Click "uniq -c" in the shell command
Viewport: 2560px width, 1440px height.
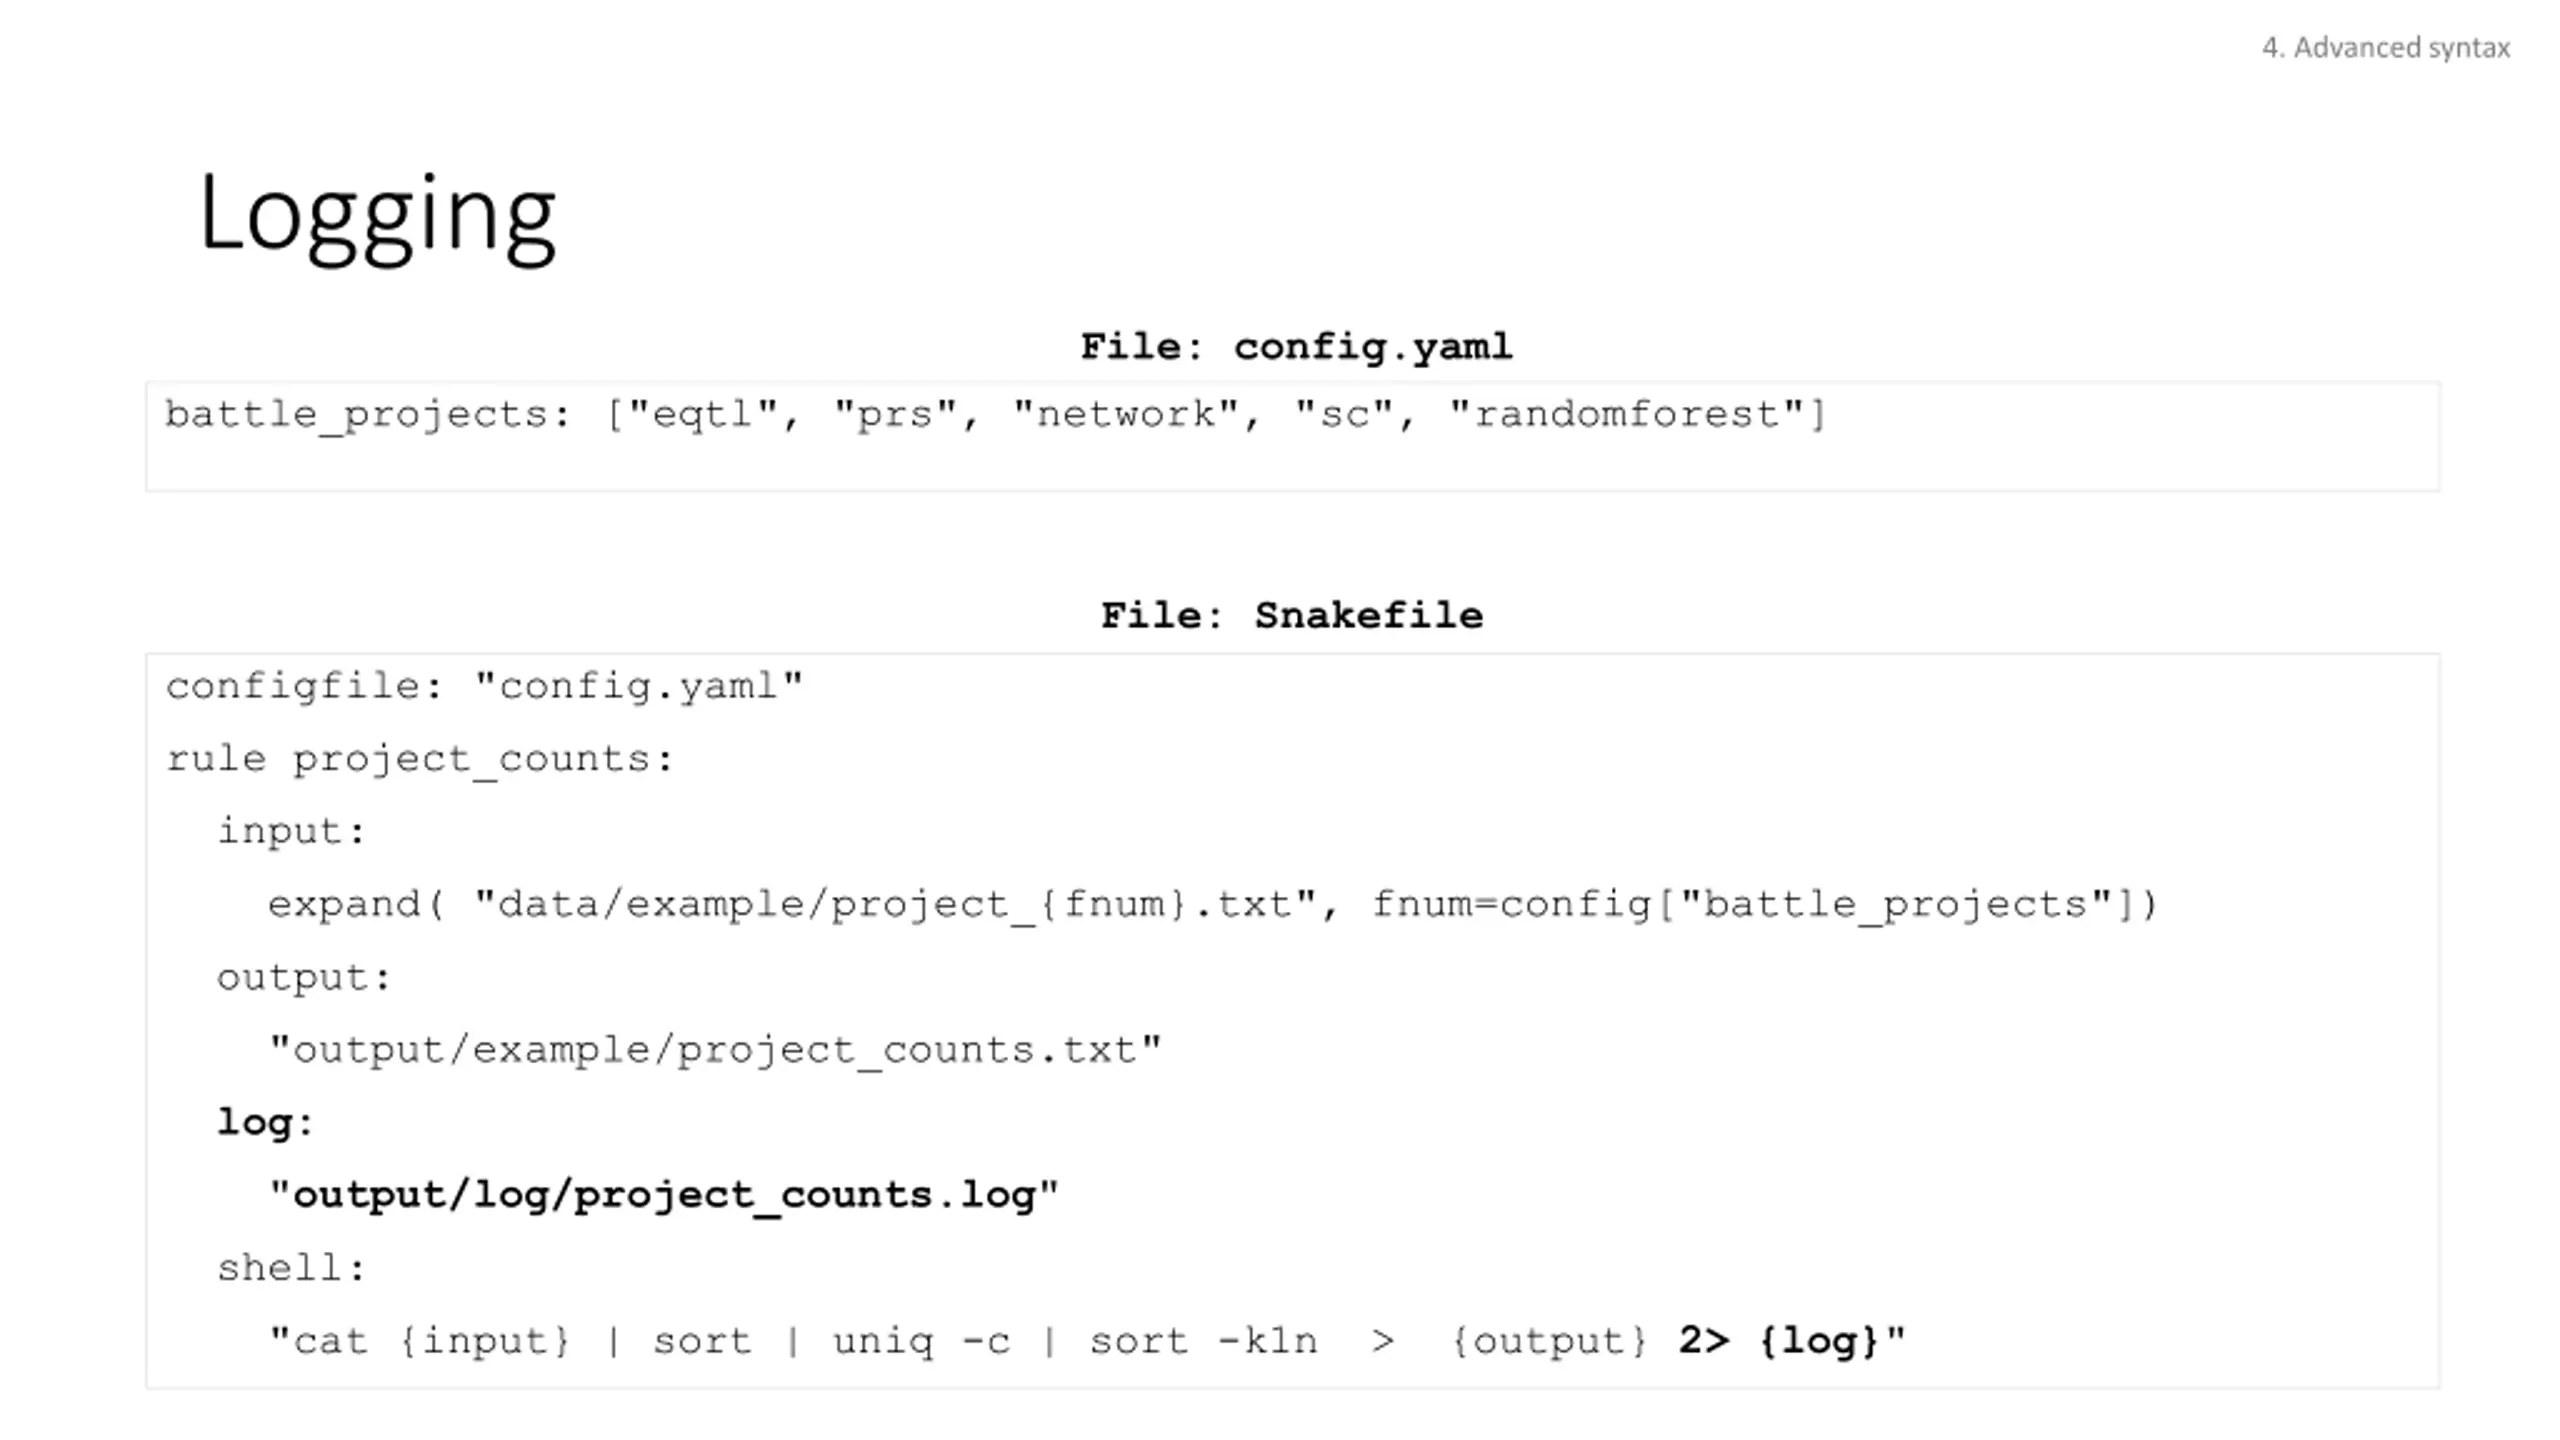[x=921, y=1342]
